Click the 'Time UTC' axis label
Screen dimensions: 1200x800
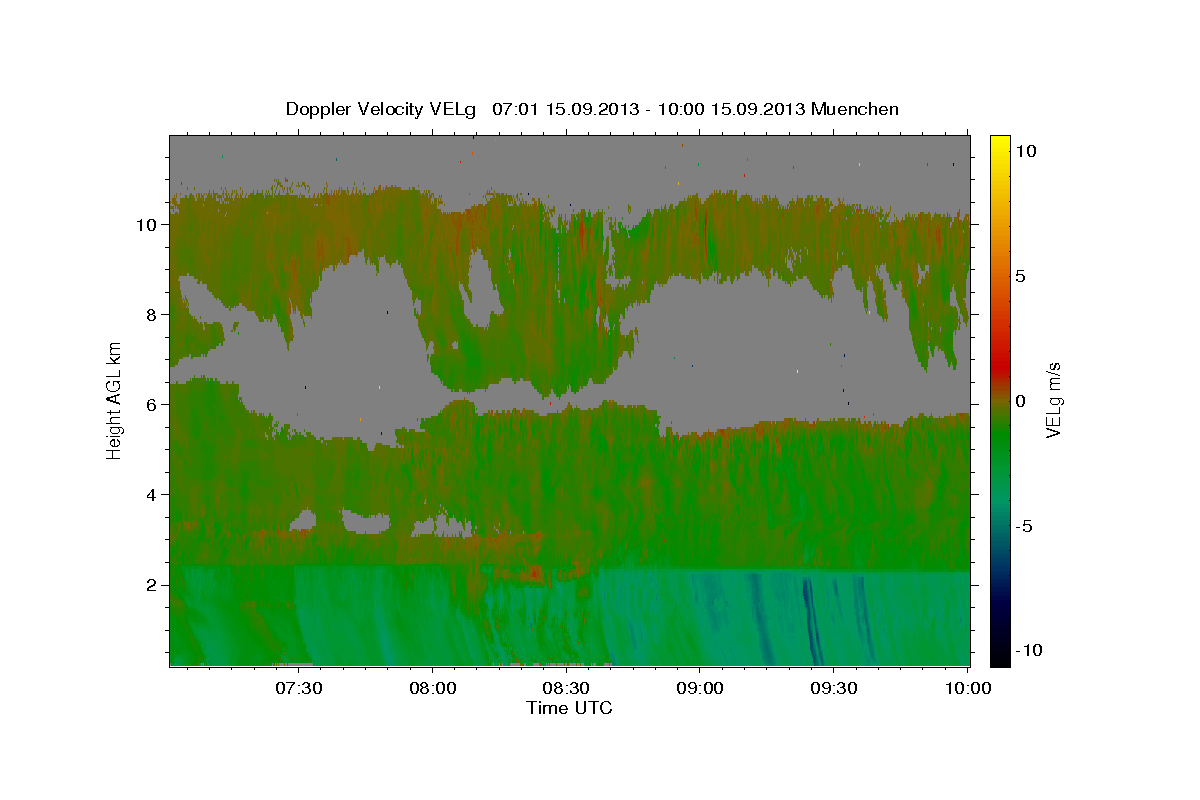[569, 708]
